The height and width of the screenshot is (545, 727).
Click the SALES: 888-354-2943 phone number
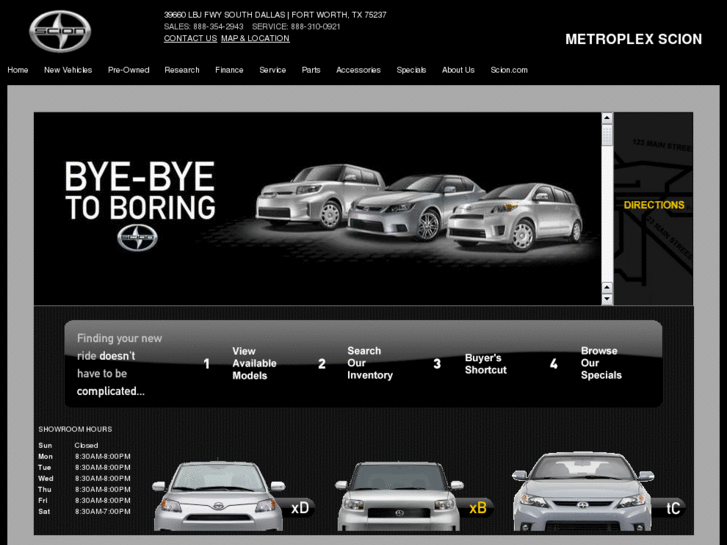pos(204,27)
